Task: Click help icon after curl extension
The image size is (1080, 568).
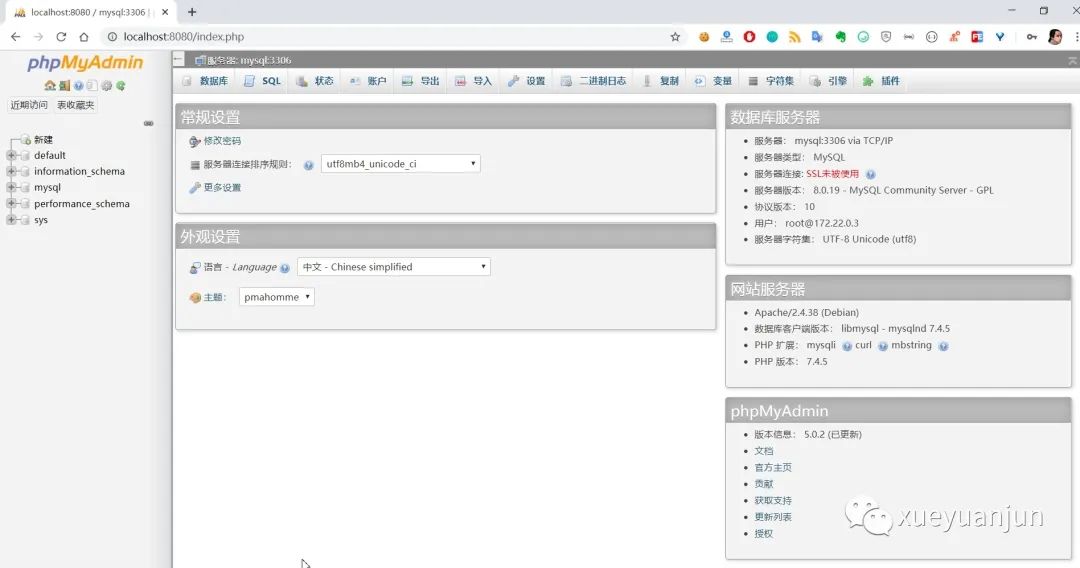Action: coord(882,346)
